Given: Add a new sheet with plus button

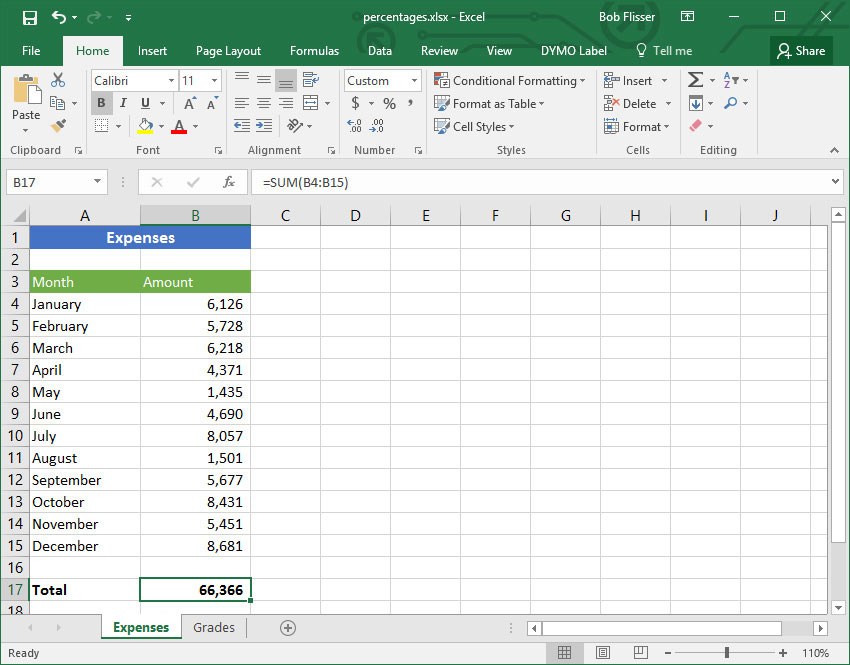Looking at the screenshot, I should pos(288,628).
